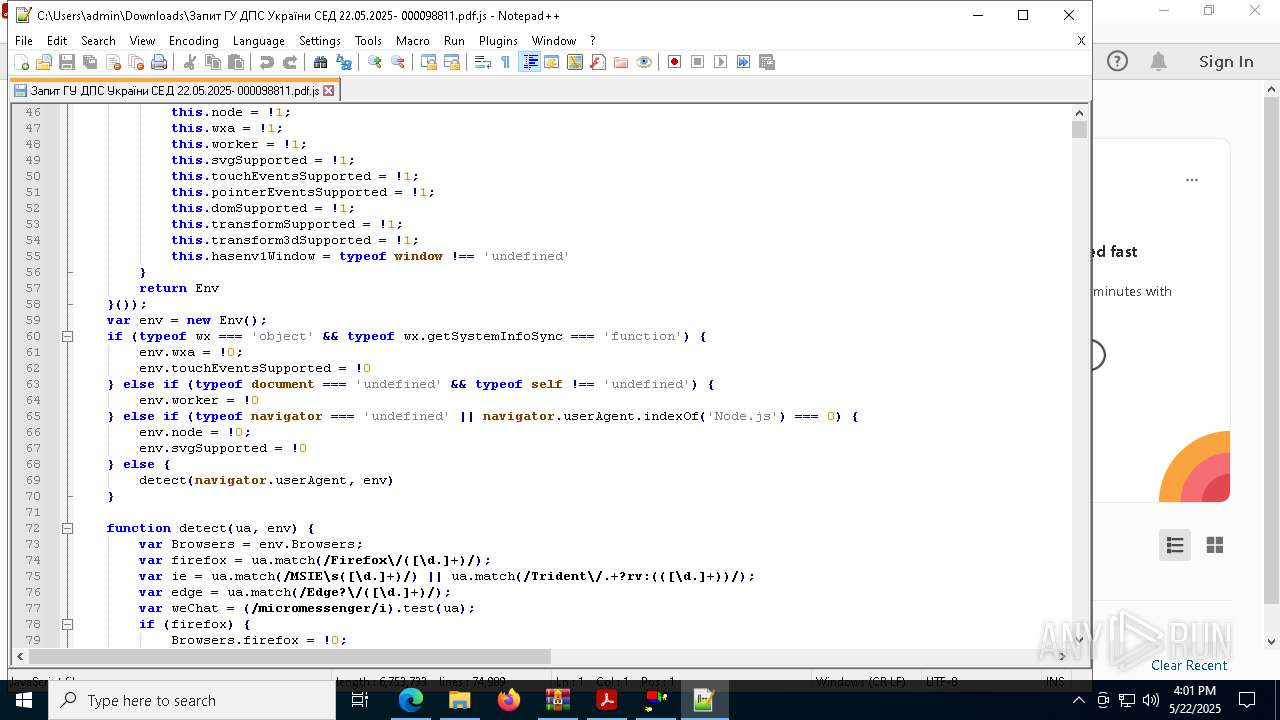Click the Zoom Out toolbar icon
Viewport: 1280px width, 720px height.
(398, 62)
